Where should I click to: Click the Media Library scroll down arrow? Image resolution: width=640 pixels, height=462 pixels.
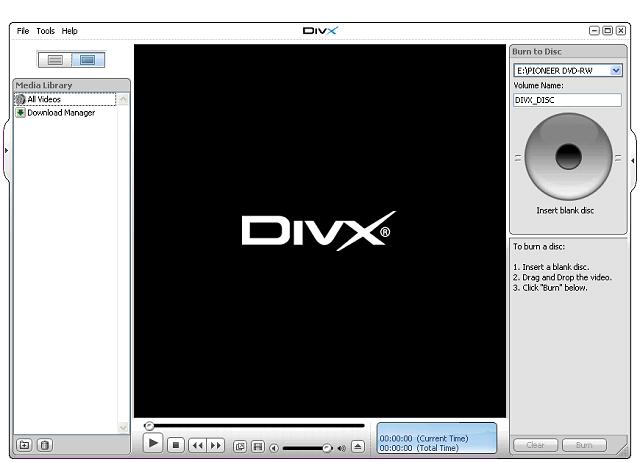[123, 427]
